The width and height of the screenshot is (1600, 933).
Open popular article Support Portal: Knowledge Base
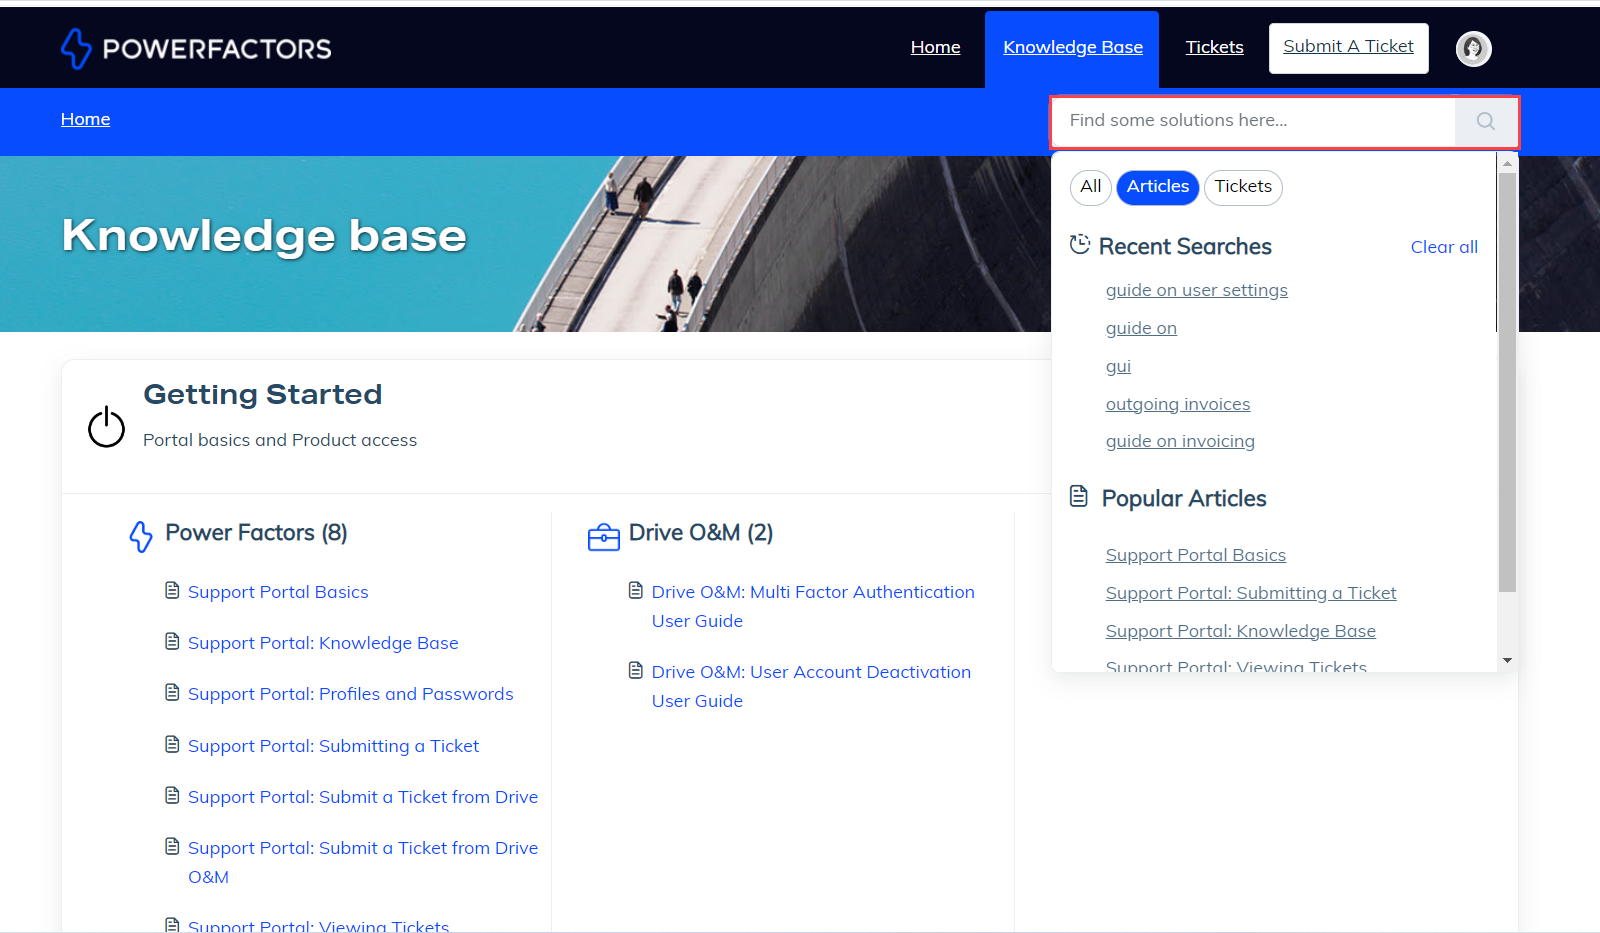[x=1240, y=631]
